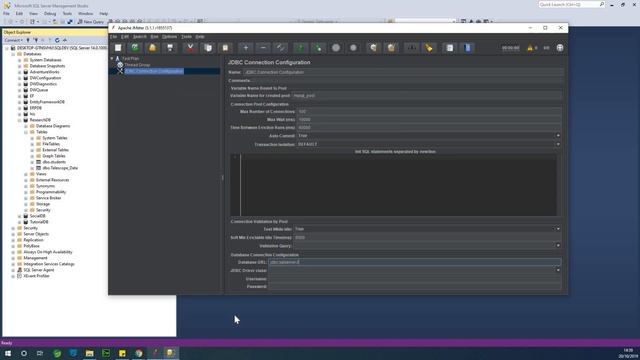This screenshot has width=640, height=360.
Task: Open the Auto Commit dropdown
Action: tap(558, 136)
